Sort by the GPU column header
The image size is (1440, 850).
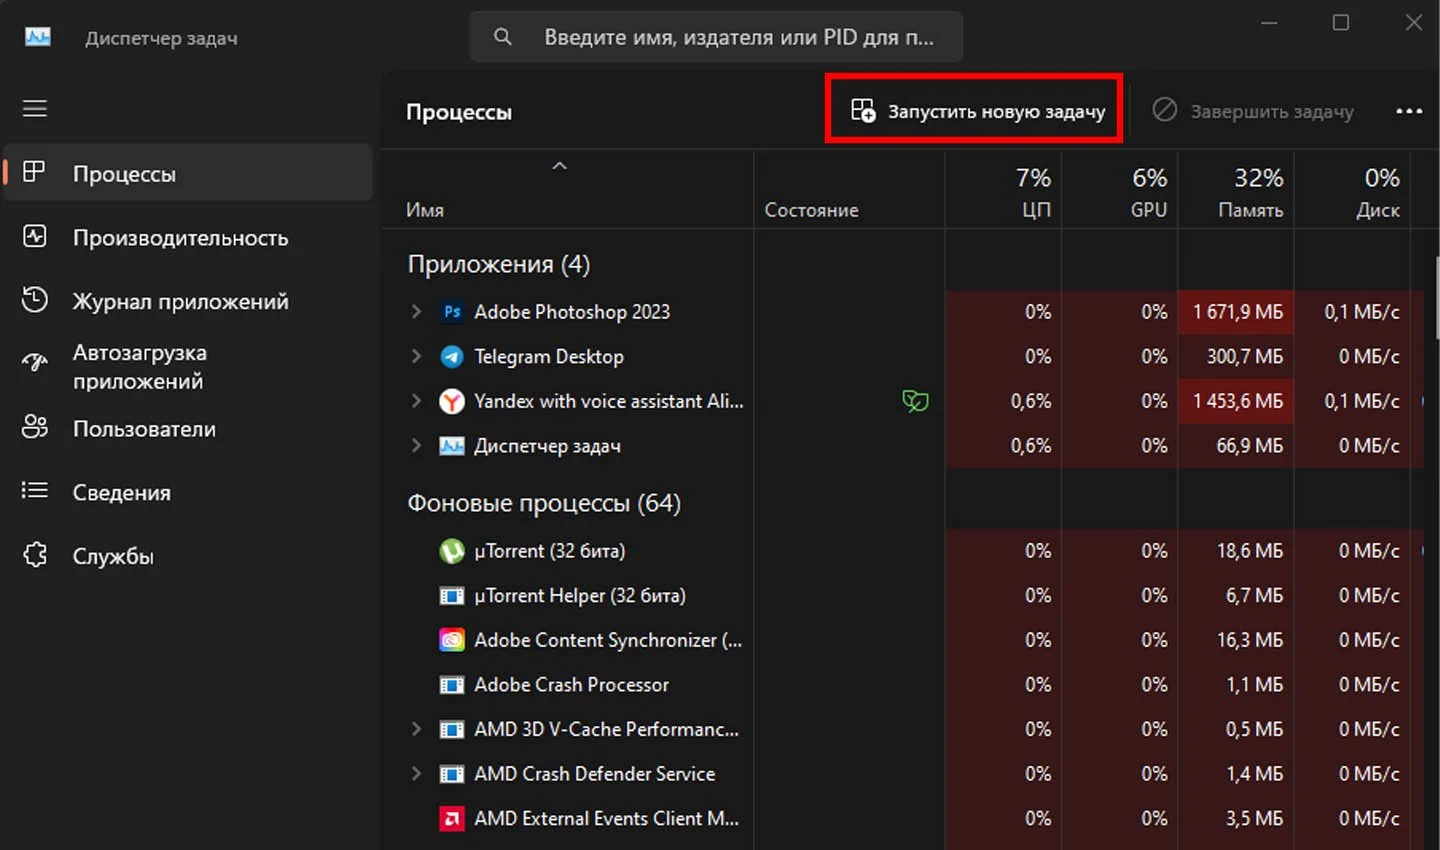point(1120,190)
